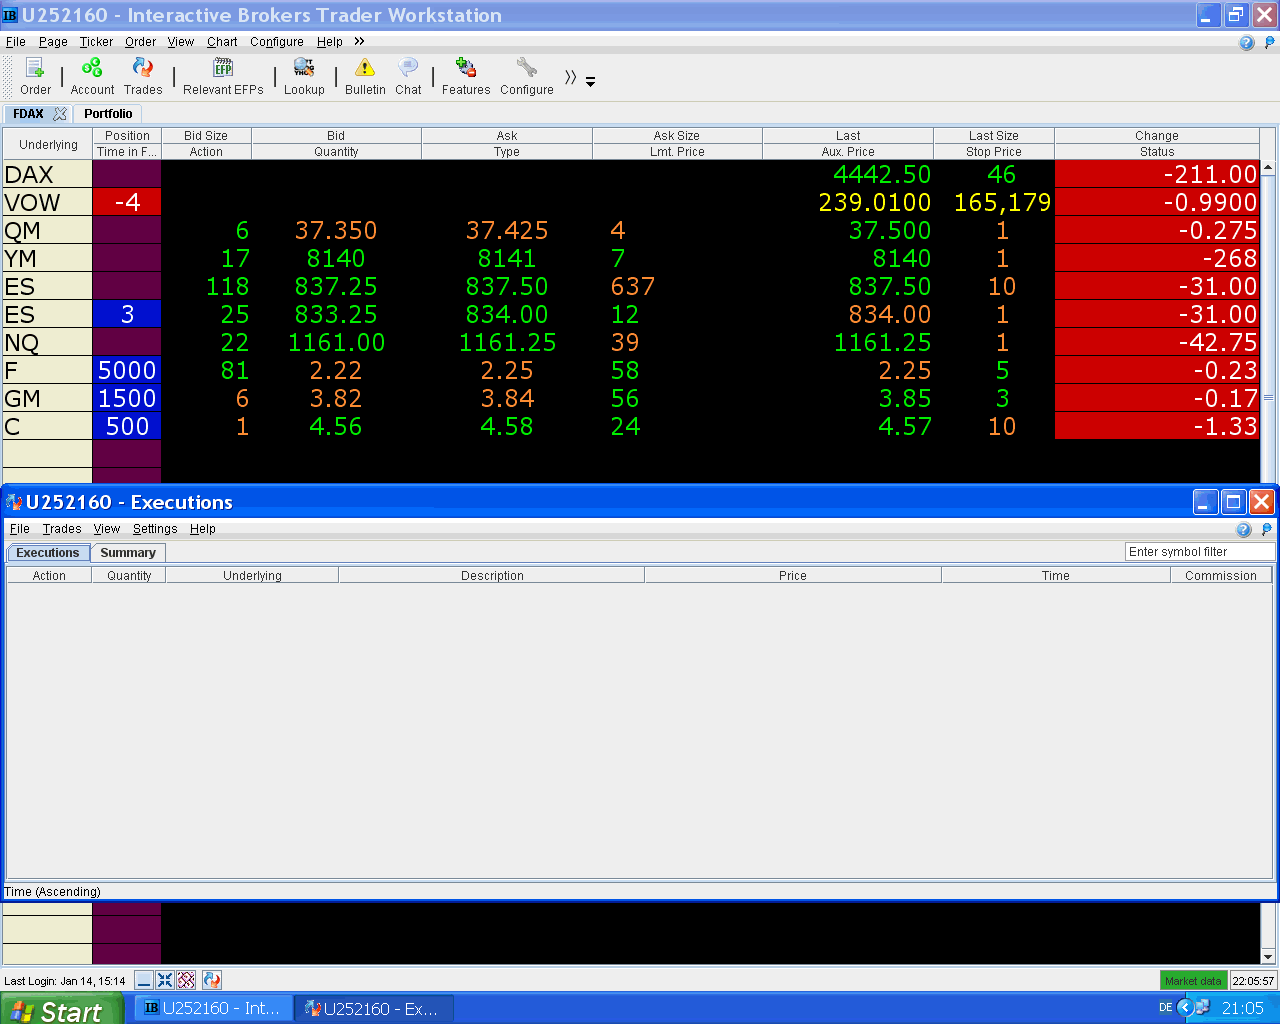Sort executions by the Commission column header
The width and height of the screenshot is (1280, 1024).
[x=1221, y=576]
